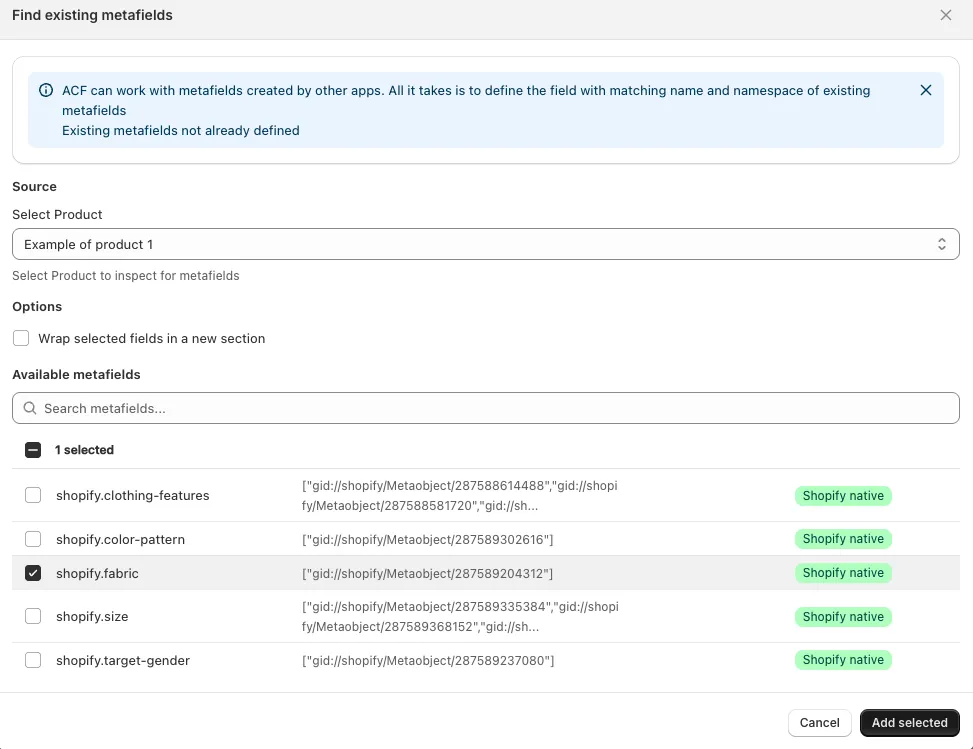Click Shopify native badge for size

(x=843, y=617)
